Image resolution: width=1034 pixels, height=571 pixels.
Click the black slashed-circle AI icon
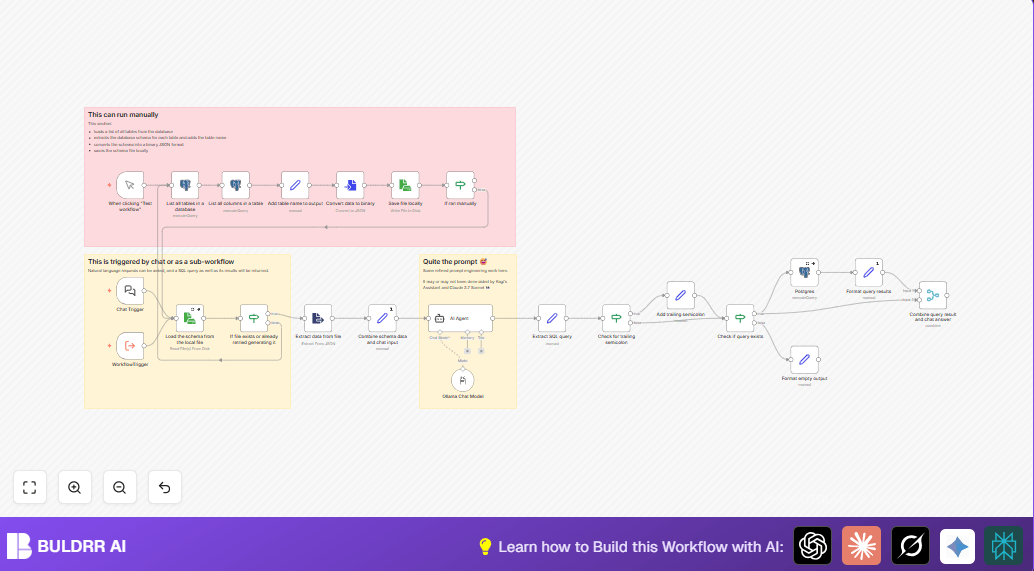coord(911,546)
